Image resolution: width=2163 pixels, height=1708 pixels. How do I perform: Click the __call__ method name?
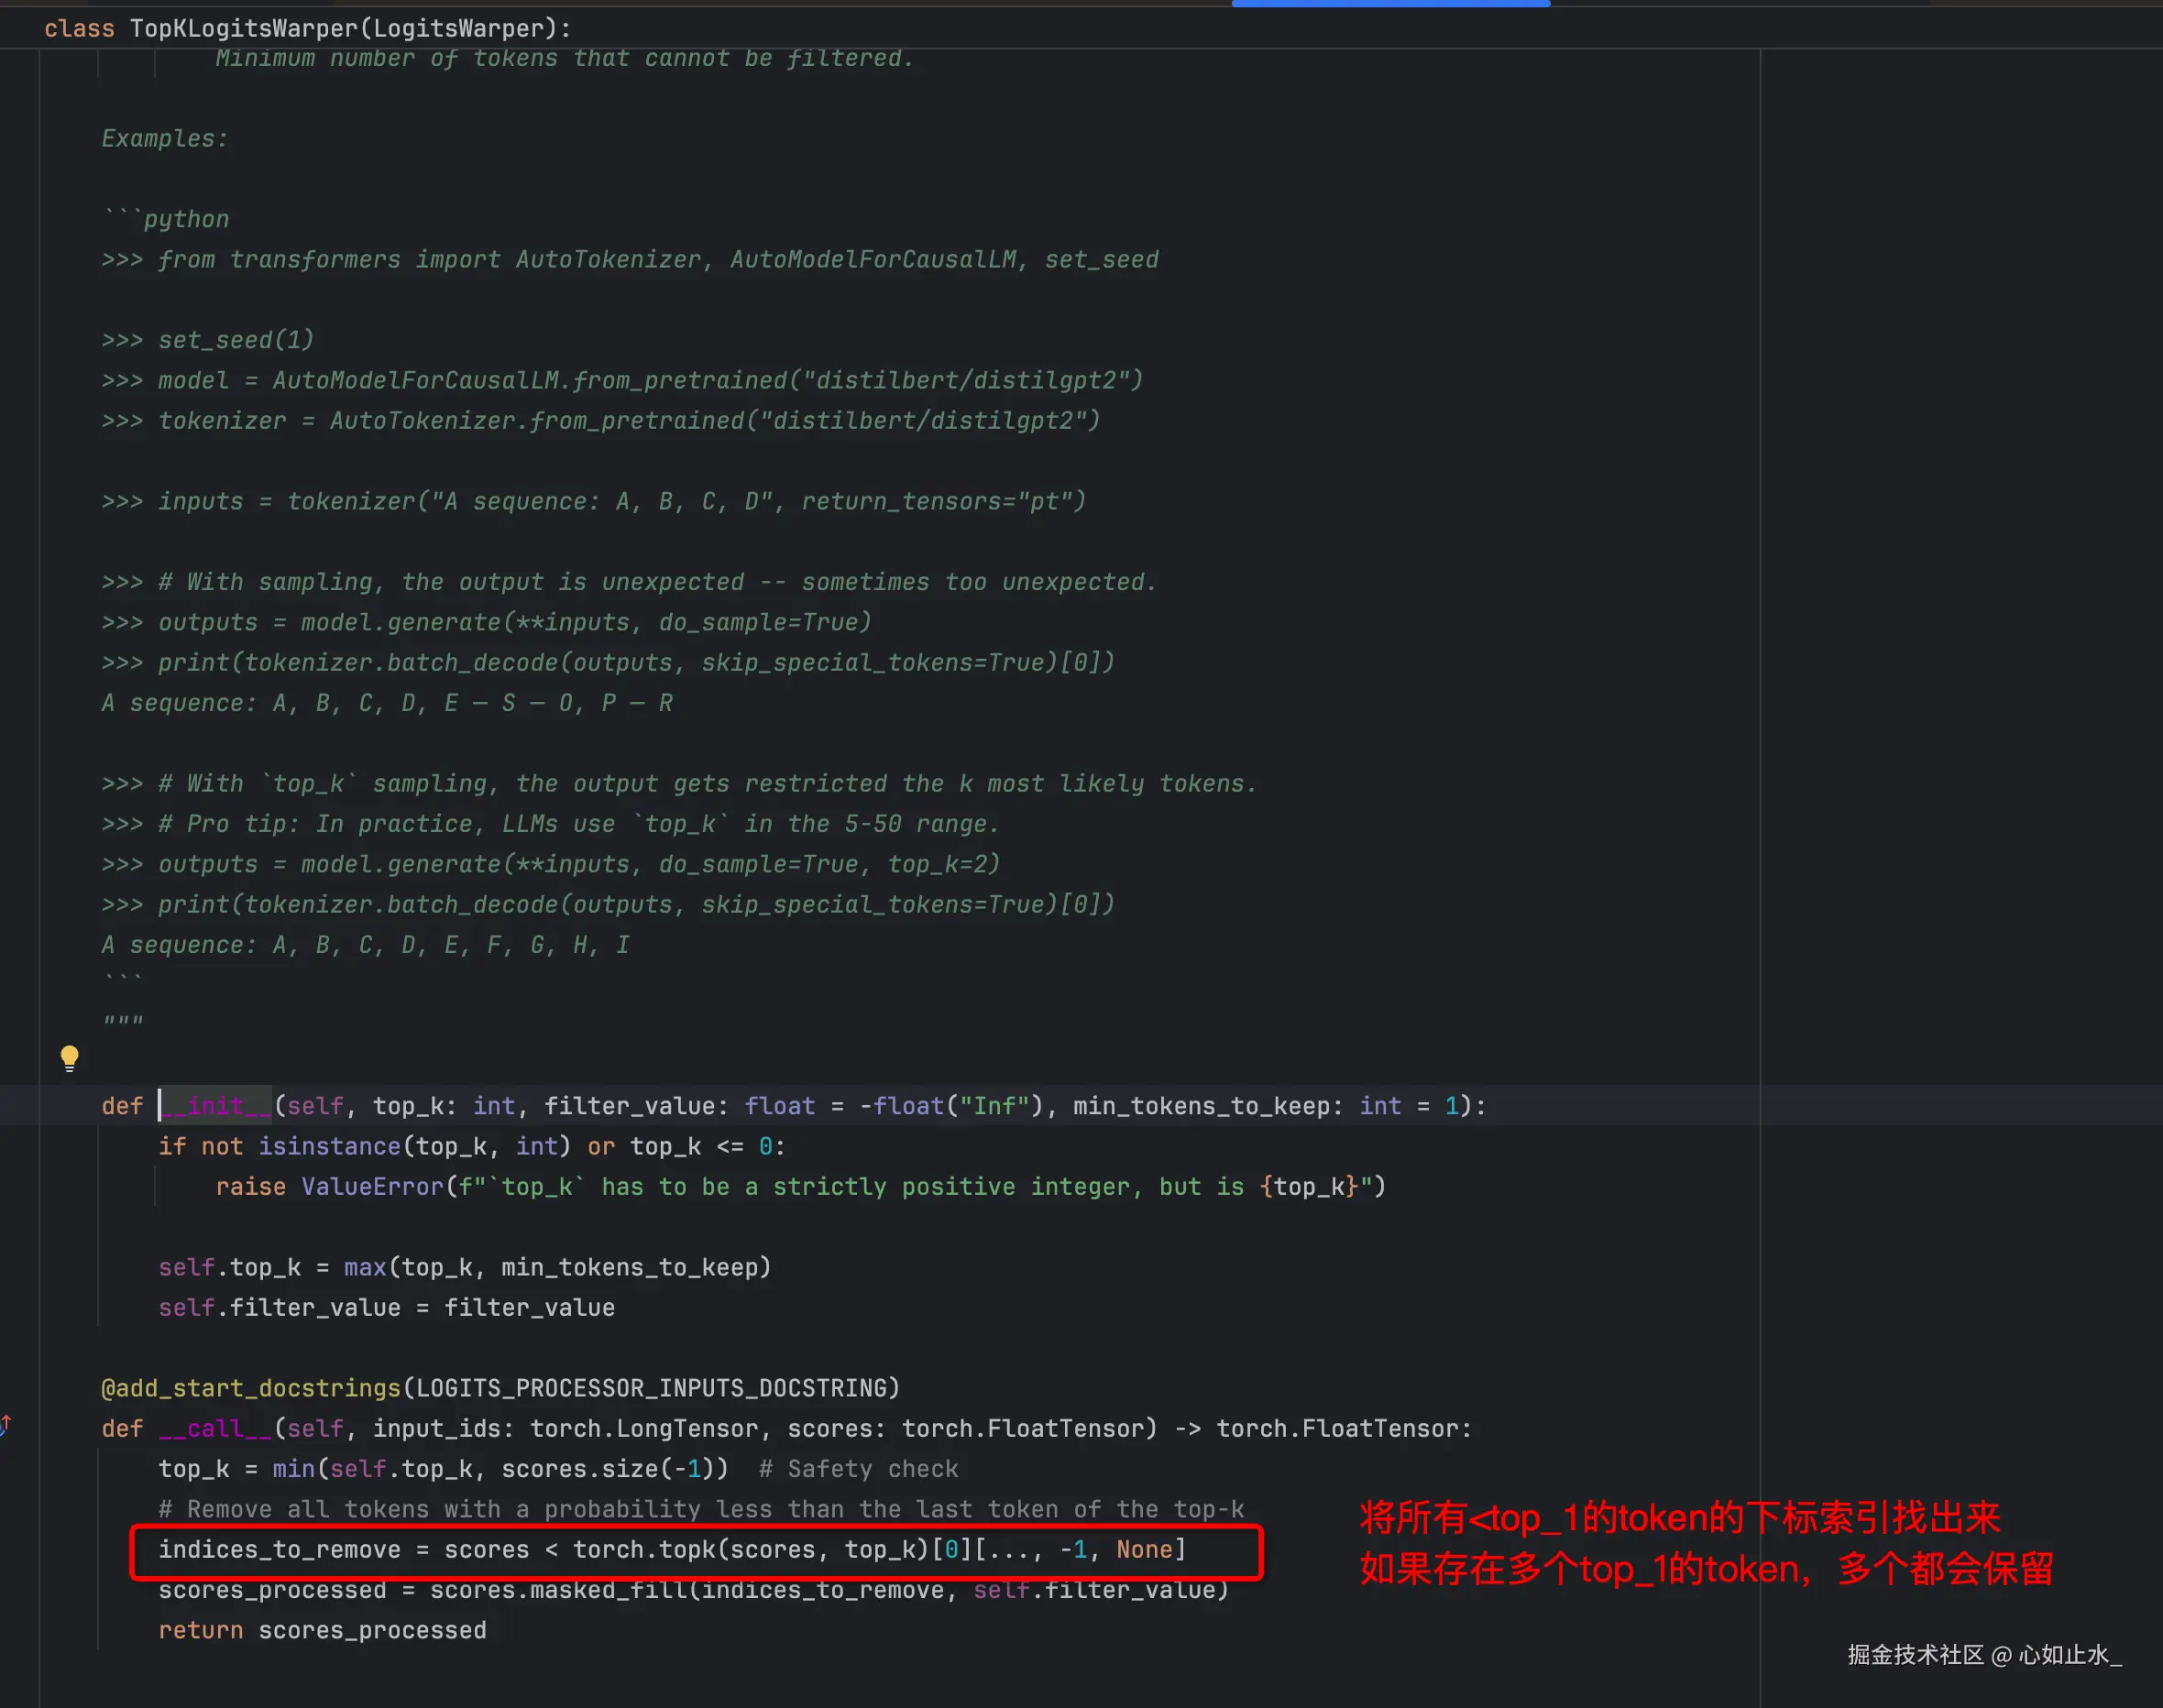click(x=215, y=1429)
